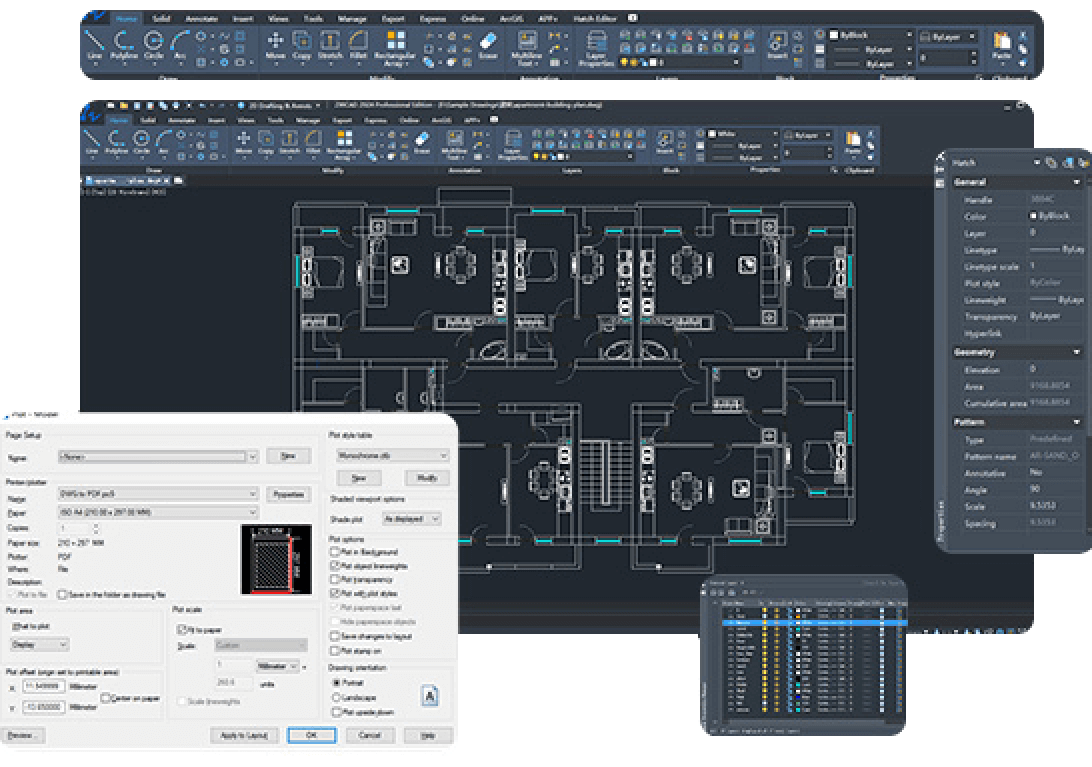Viewport: 1092px width, 767px height.
Task: Open the Annotate tab in the enlarged top ribbon
Action: (201, 18)
